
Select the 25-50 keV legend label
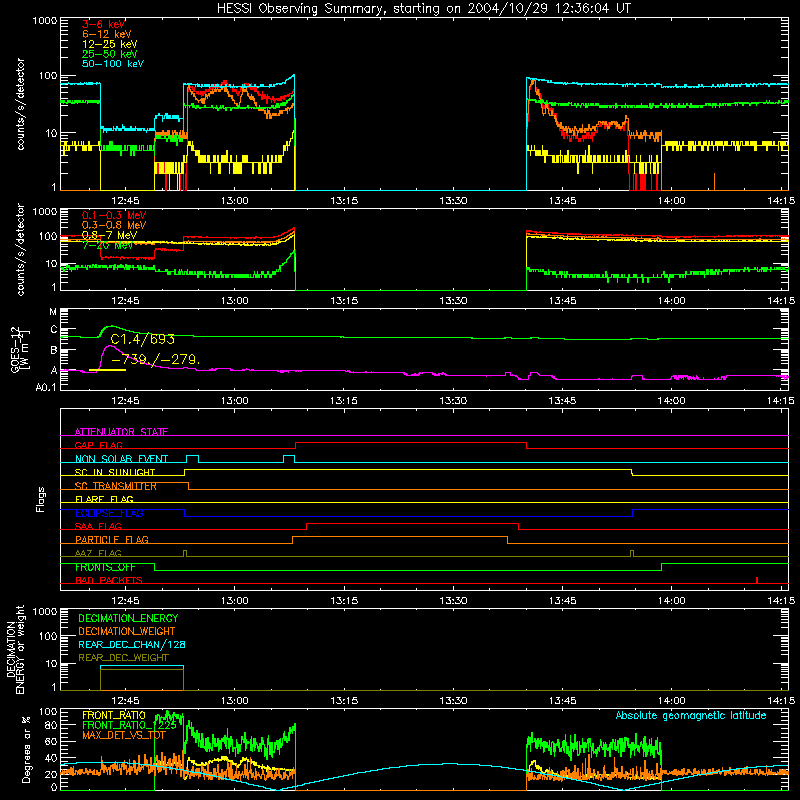click(110, 54)
